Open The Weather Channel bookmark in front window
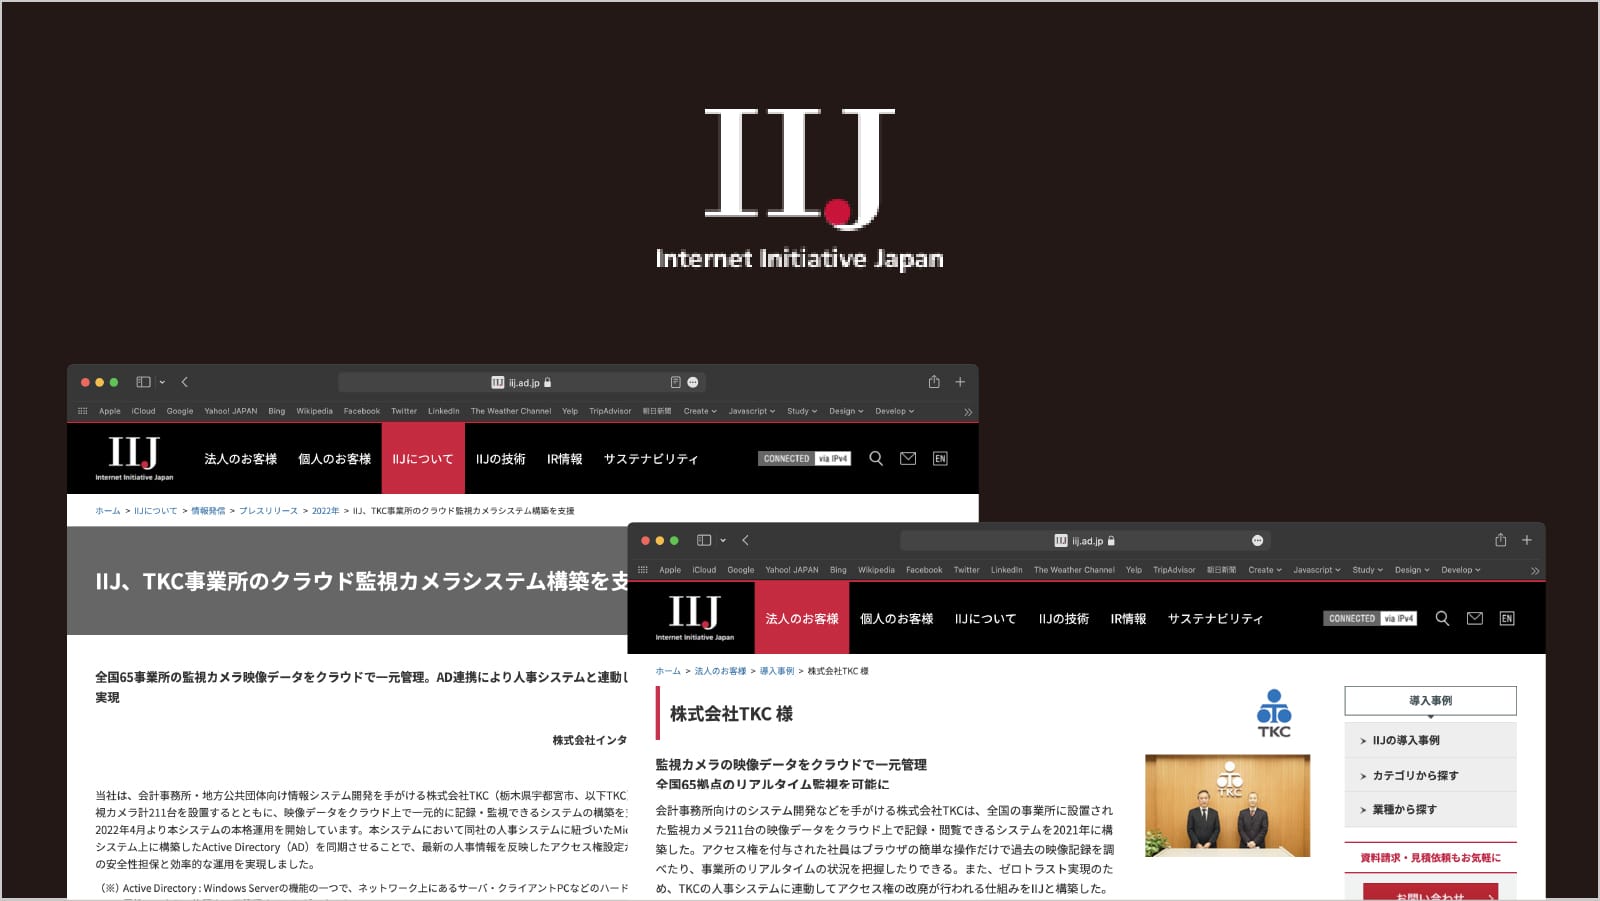This screenshot has height=901, width=1600. (1074, 570)
